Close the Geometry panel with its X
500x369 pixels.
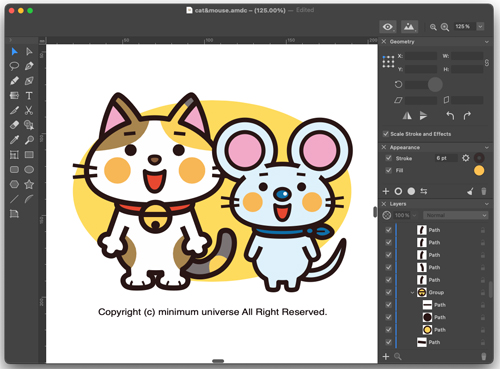pos(384,42)
